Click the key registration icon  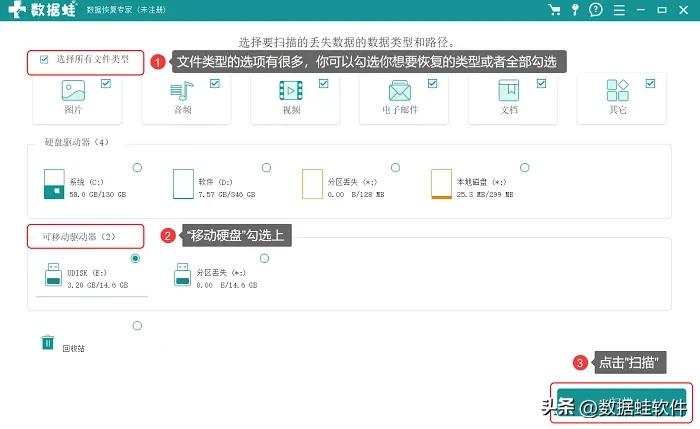[x=575, y=9]
